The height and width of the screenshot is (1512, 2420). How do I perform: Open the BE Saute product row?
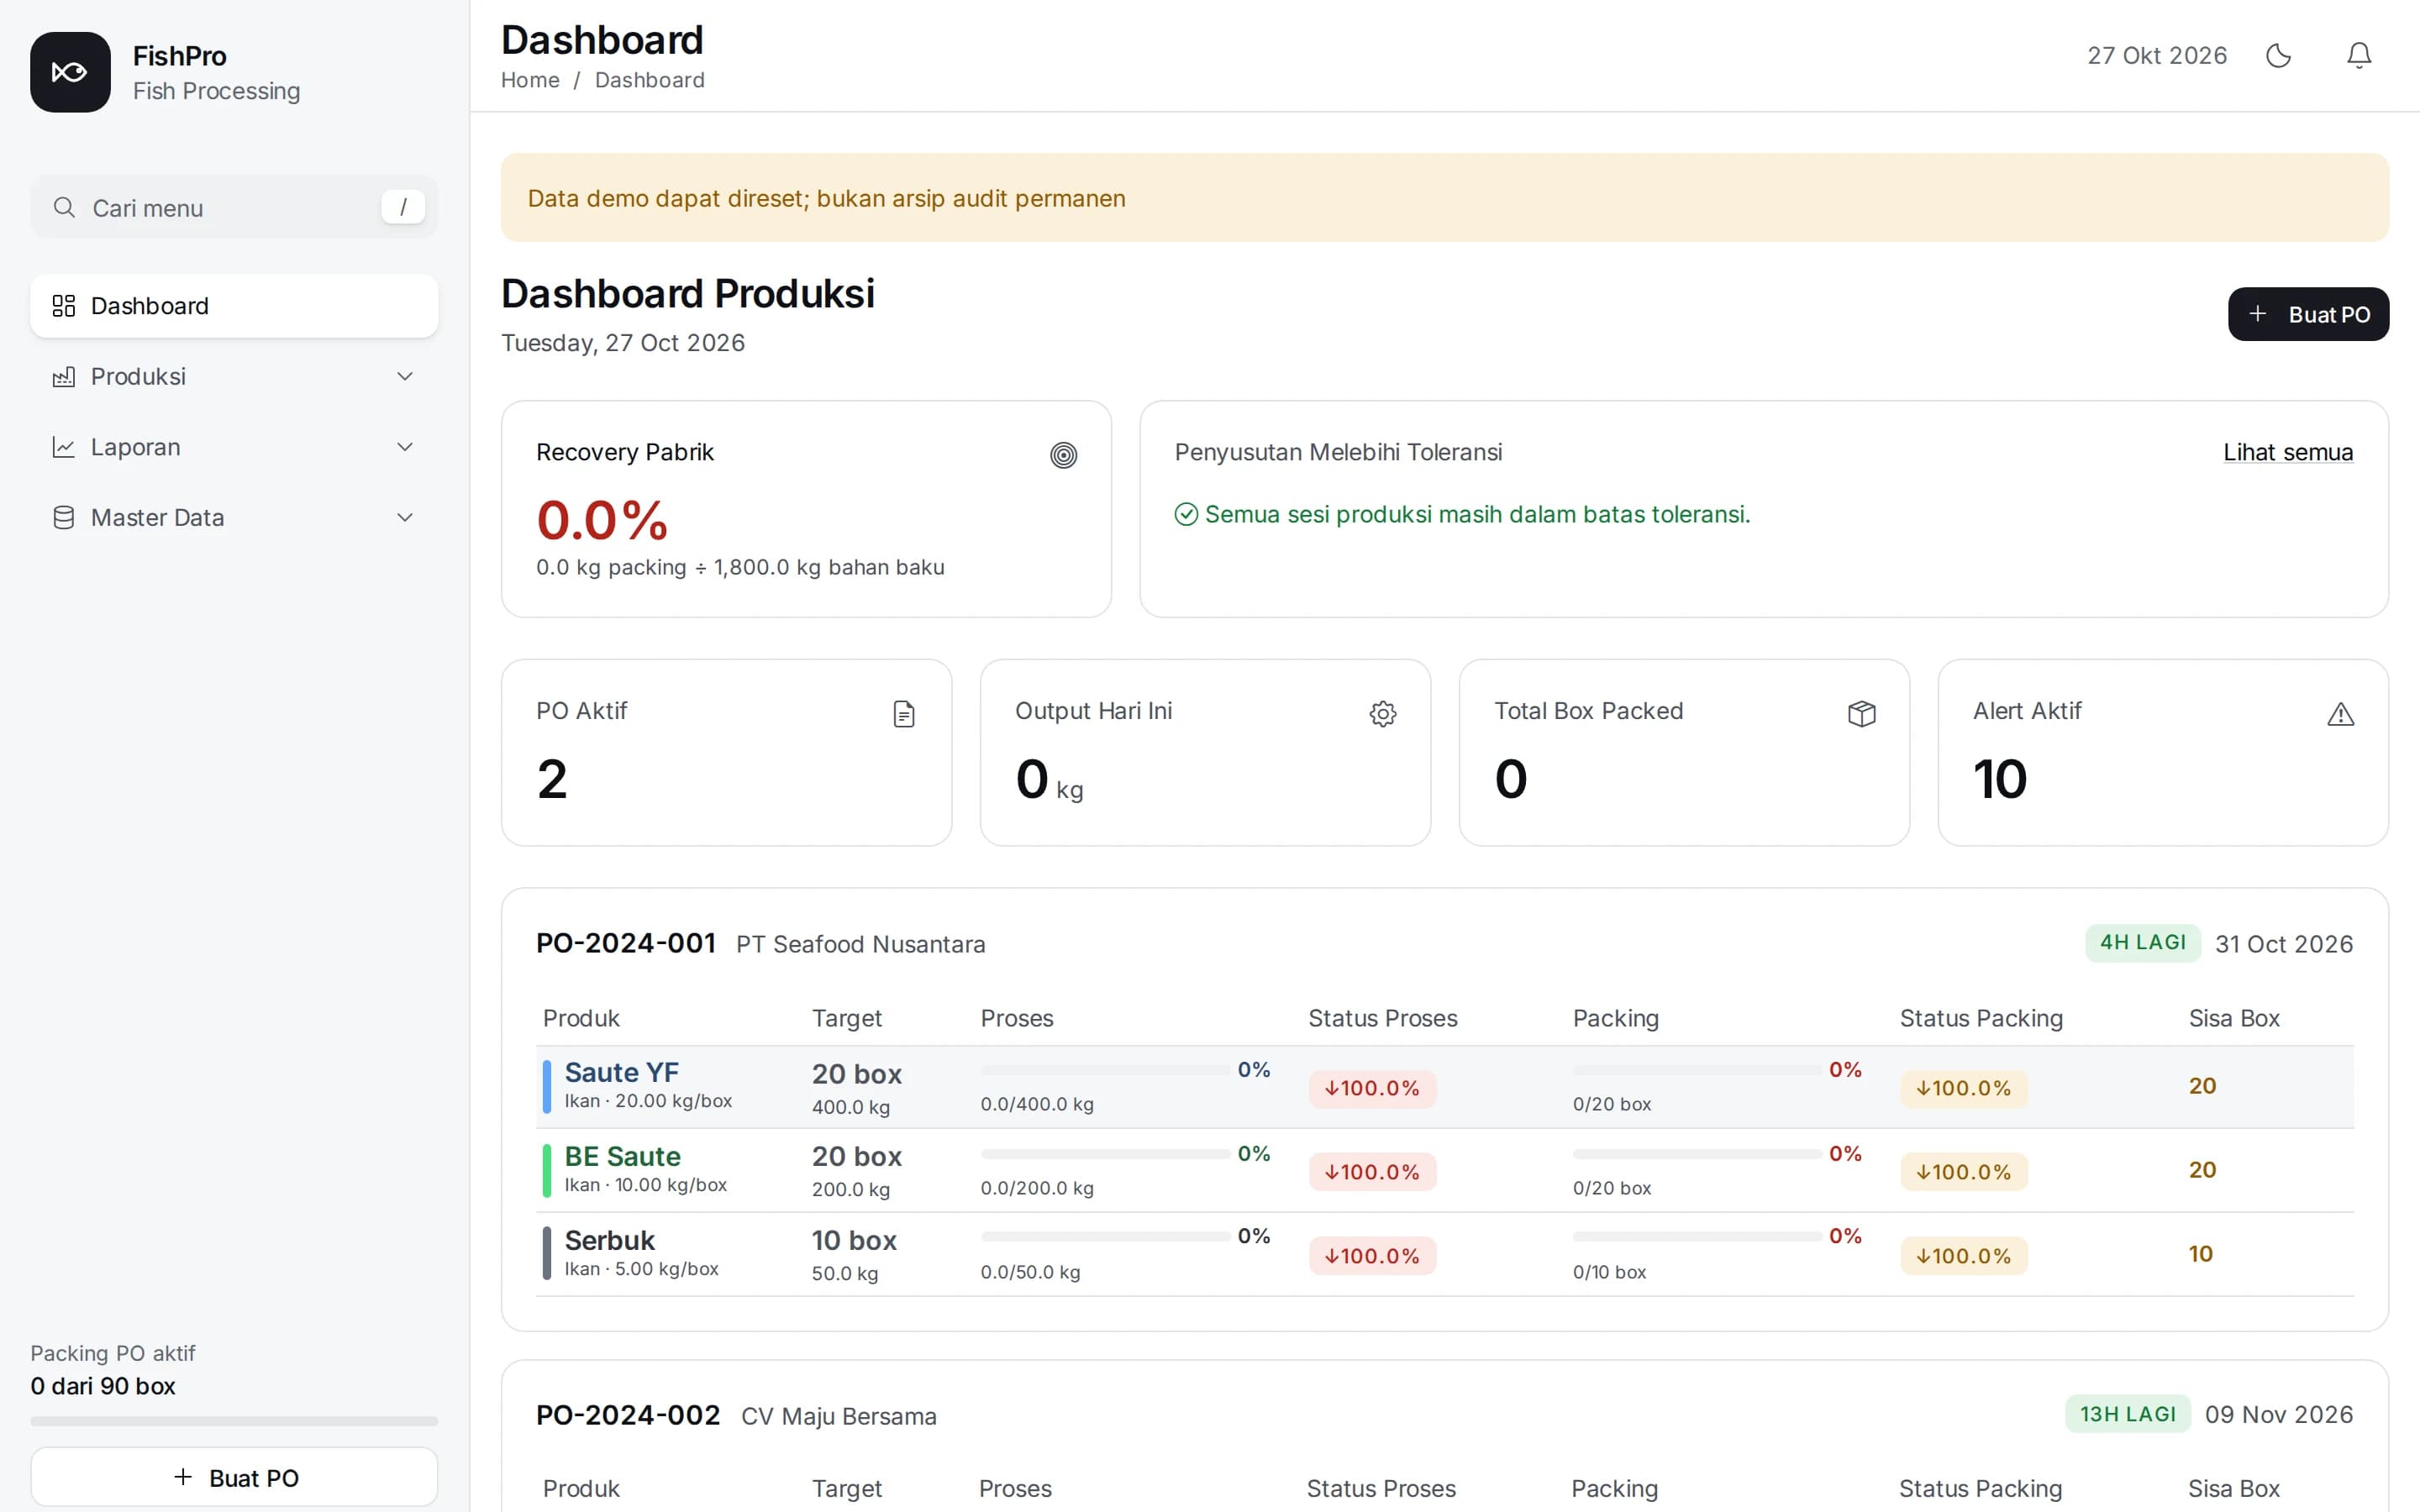pyautogui.click(x=1444, y=1170)
